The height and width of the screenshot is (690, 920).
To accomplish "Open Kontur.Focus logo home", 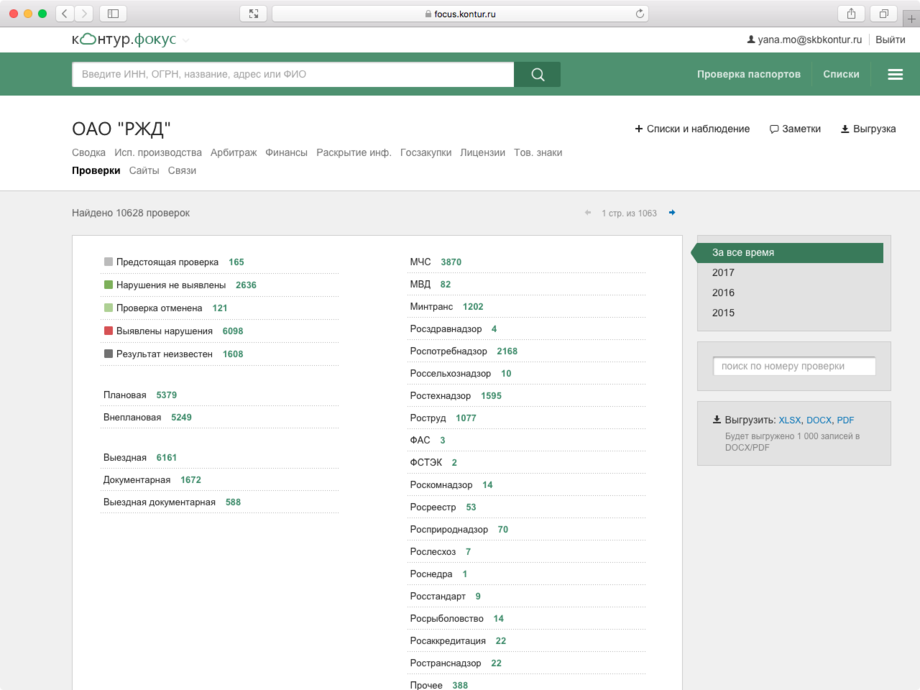I will coord(123,39).
